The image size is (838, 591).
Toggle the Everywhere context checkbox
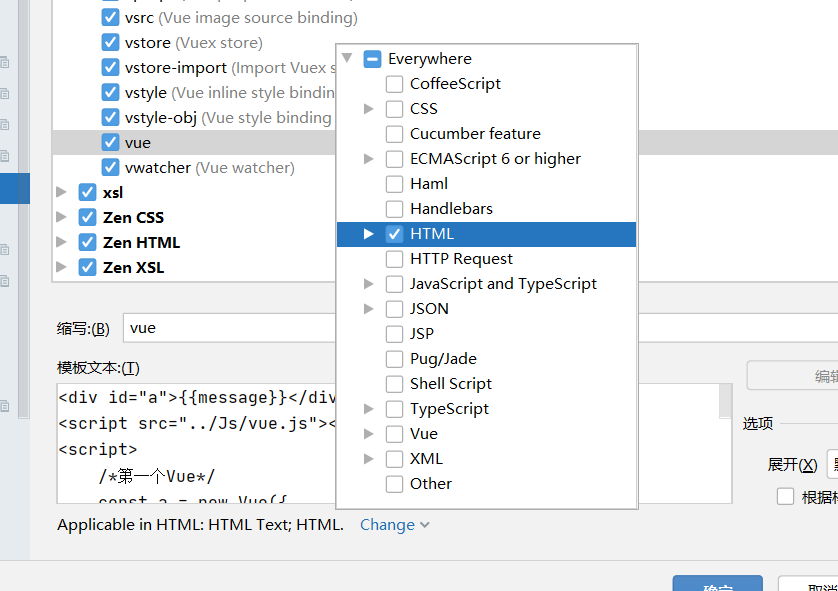tap(372, 59)
